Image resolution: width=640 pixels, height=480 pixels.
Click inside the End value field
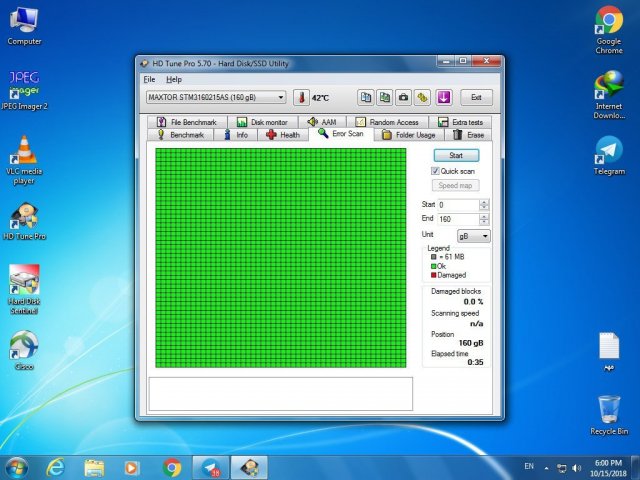coord(456,219)
